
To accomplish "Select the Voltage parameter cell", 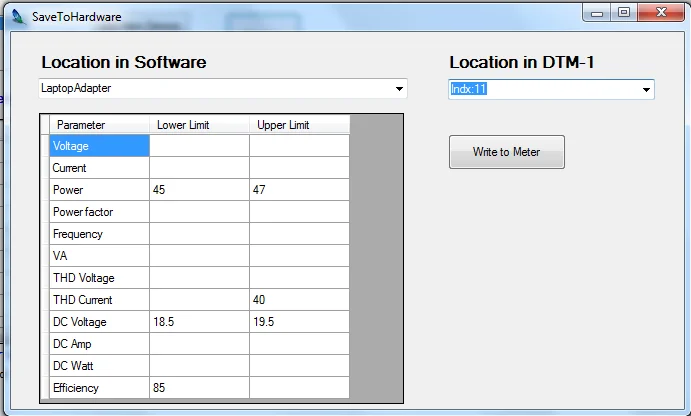I will click(99, 146).
